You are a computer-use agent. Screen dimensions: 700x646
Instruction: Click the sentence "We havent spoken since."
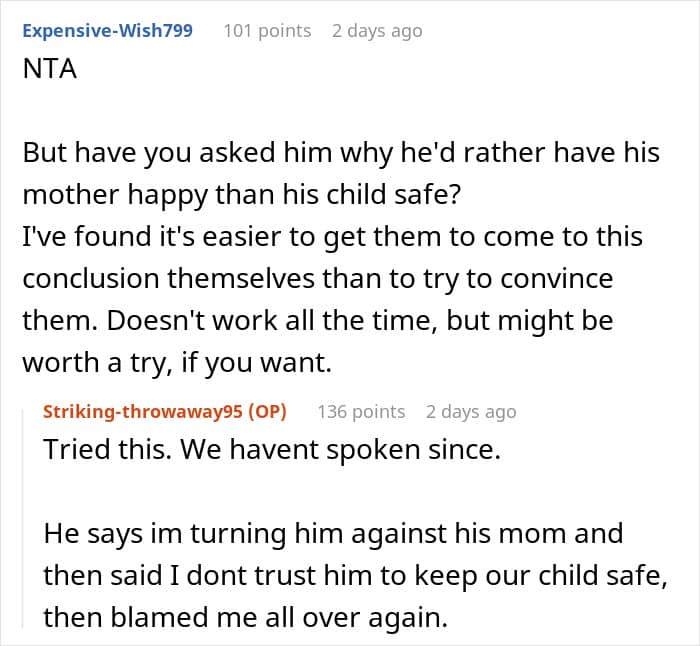tap(335, 449)
